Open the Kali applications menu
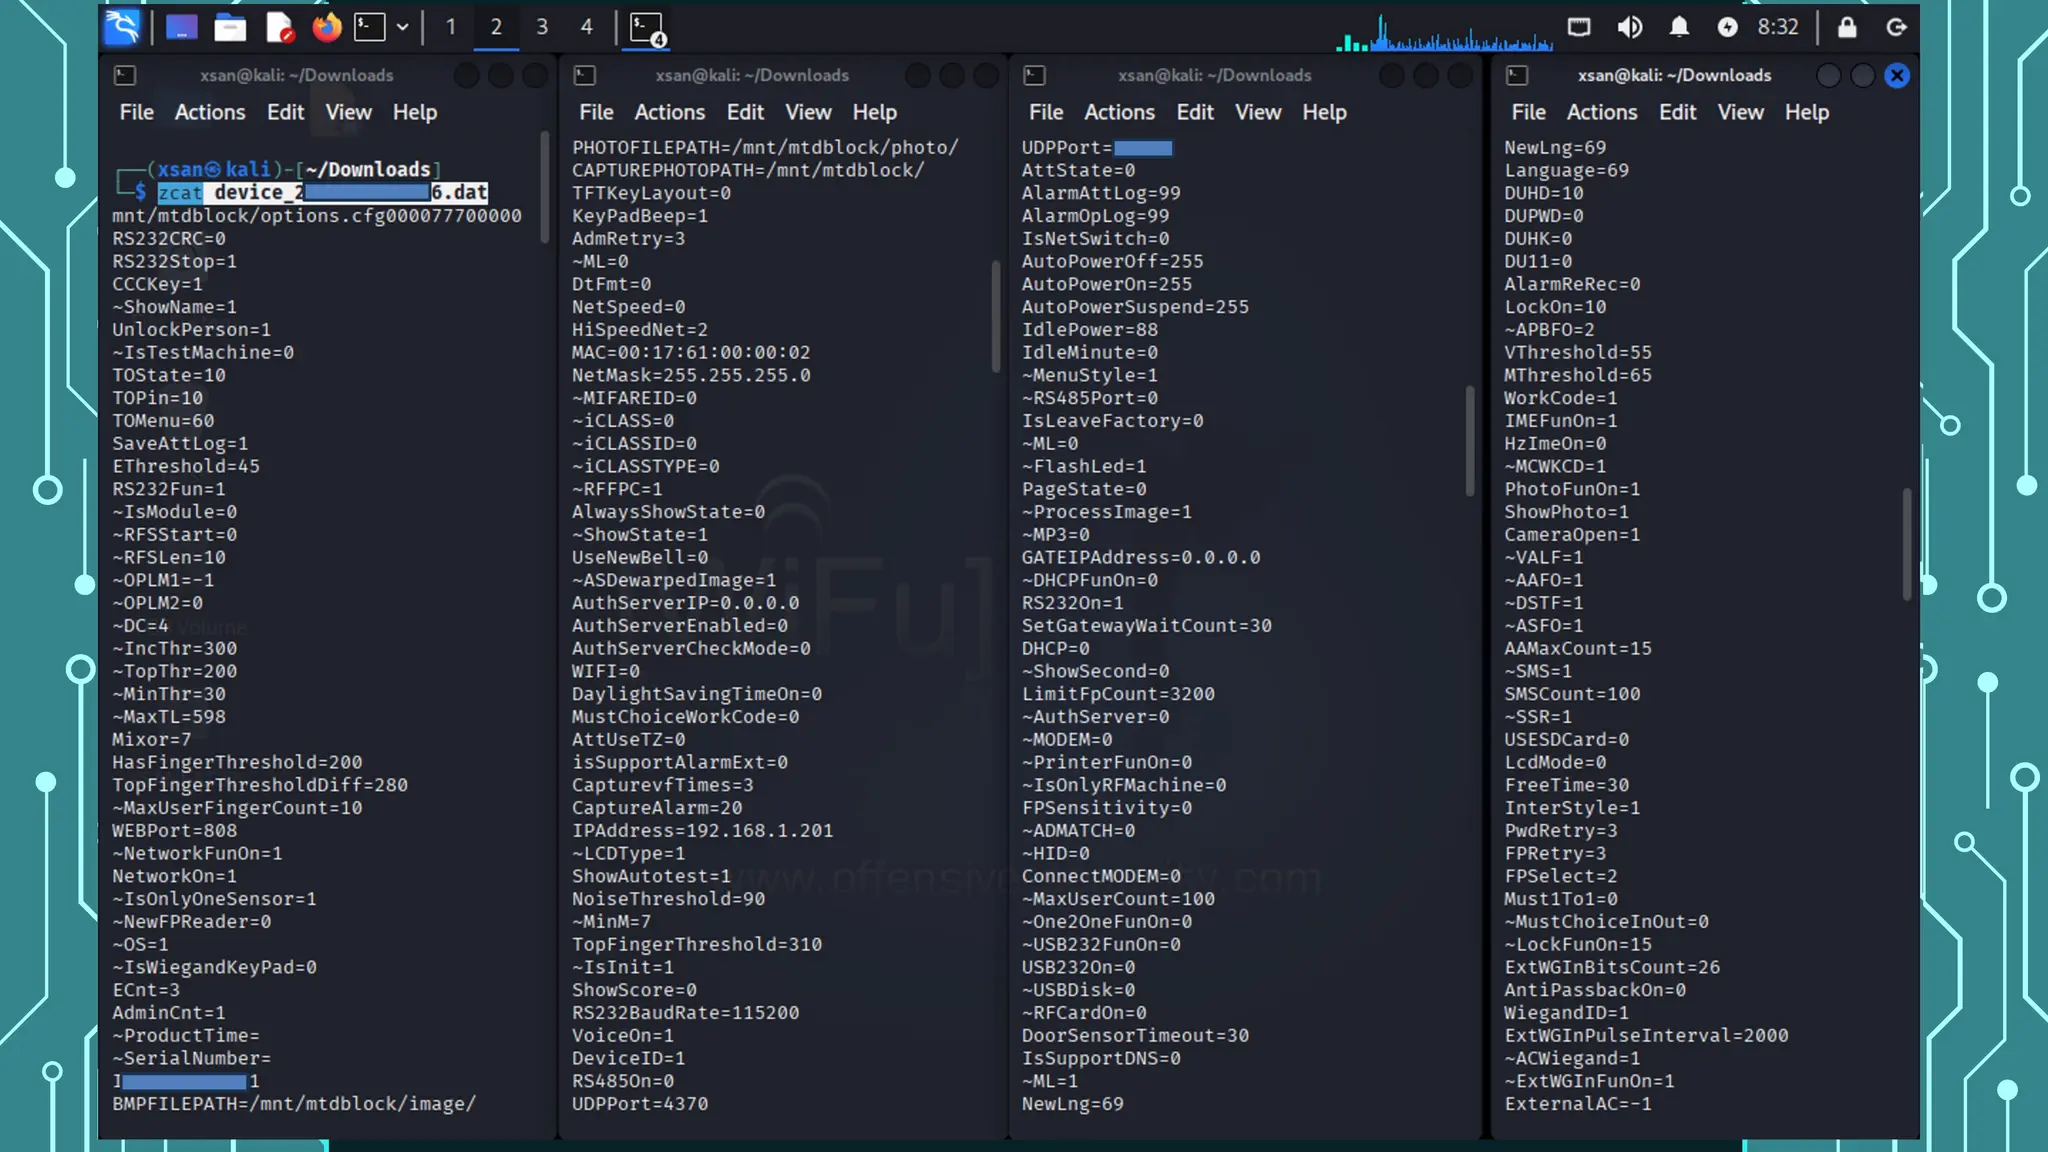 tap(122, 27)
